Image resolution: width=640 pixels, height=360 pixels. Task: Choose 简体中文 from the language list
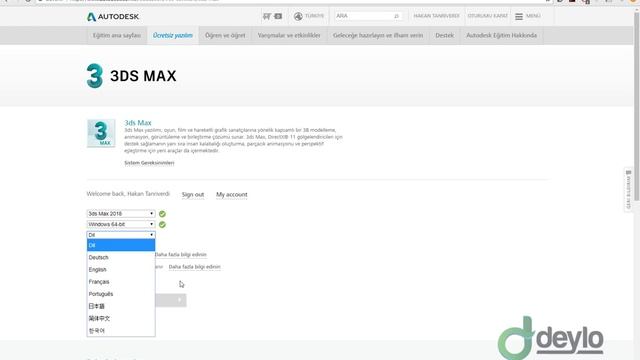121,318
